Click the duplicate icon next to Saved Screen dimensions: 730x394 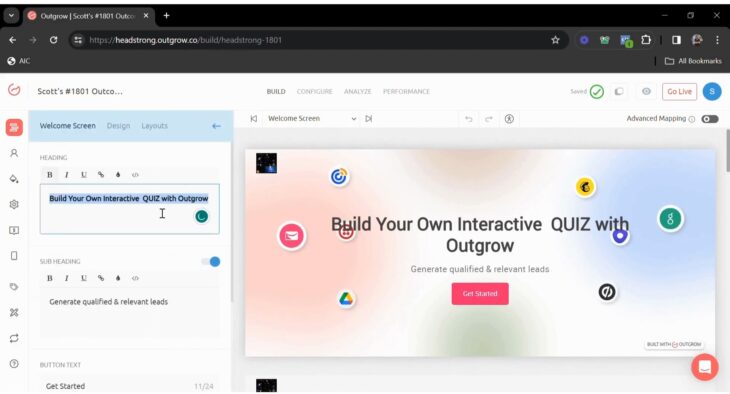619,91
